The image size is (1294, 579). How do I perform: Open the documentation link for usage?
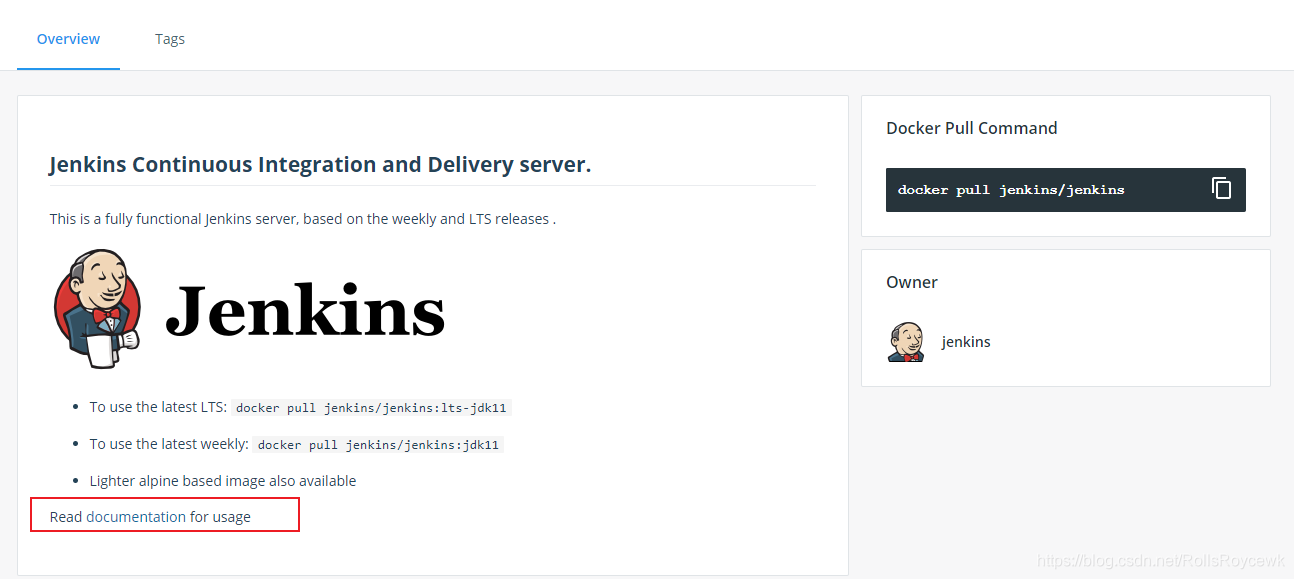pos(136,517)
